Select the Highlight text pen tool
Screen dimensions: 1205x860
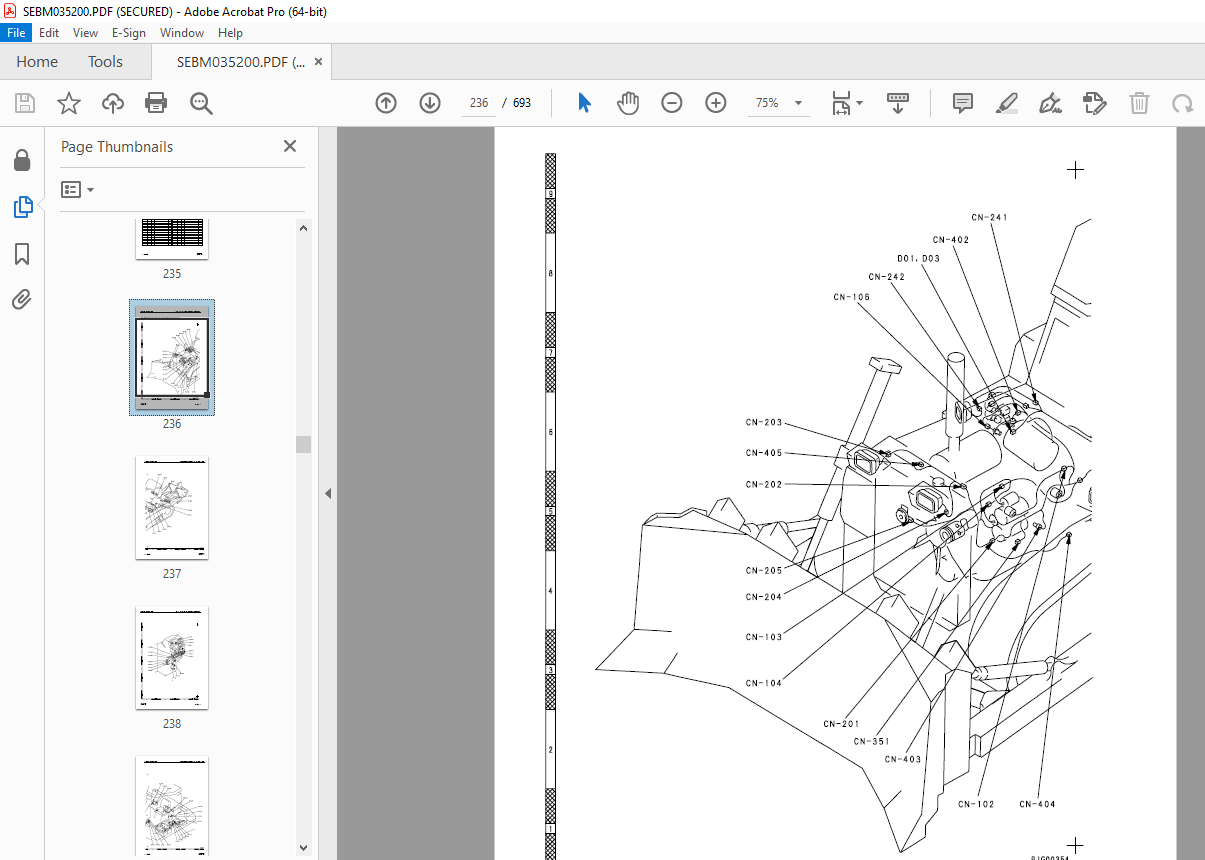click(x=1007, y=103)
